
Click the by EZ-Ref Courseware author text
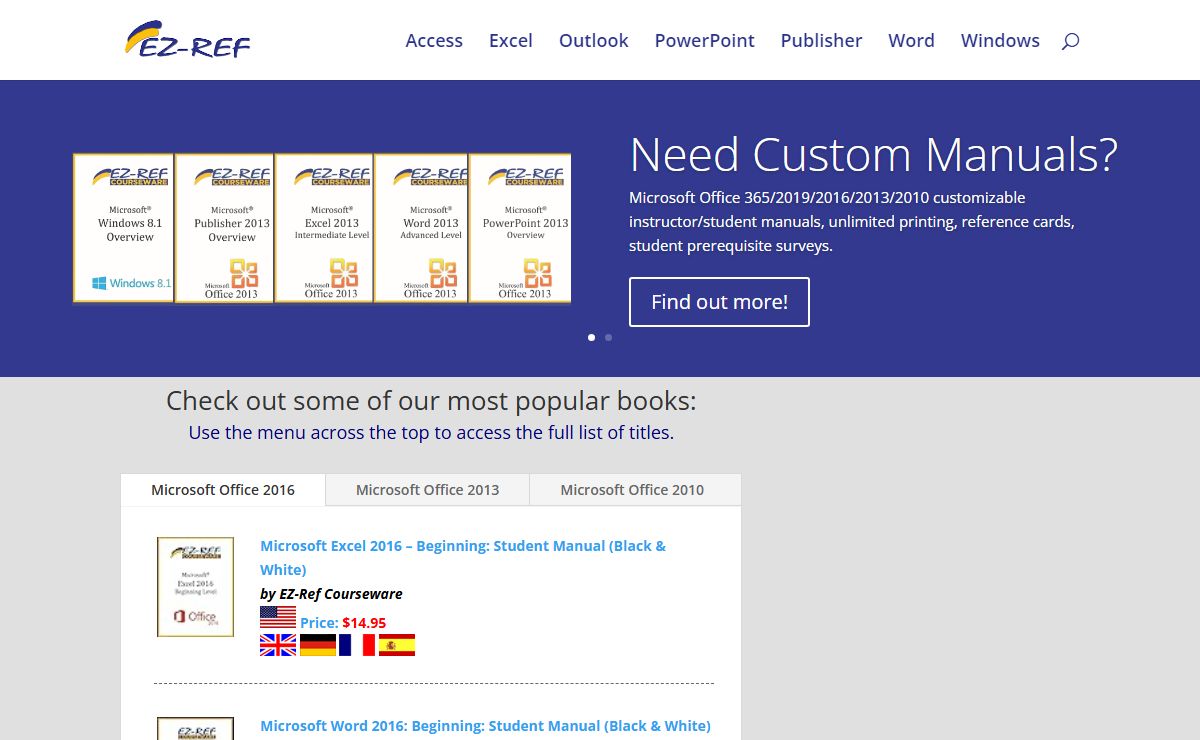pos(331,594)
